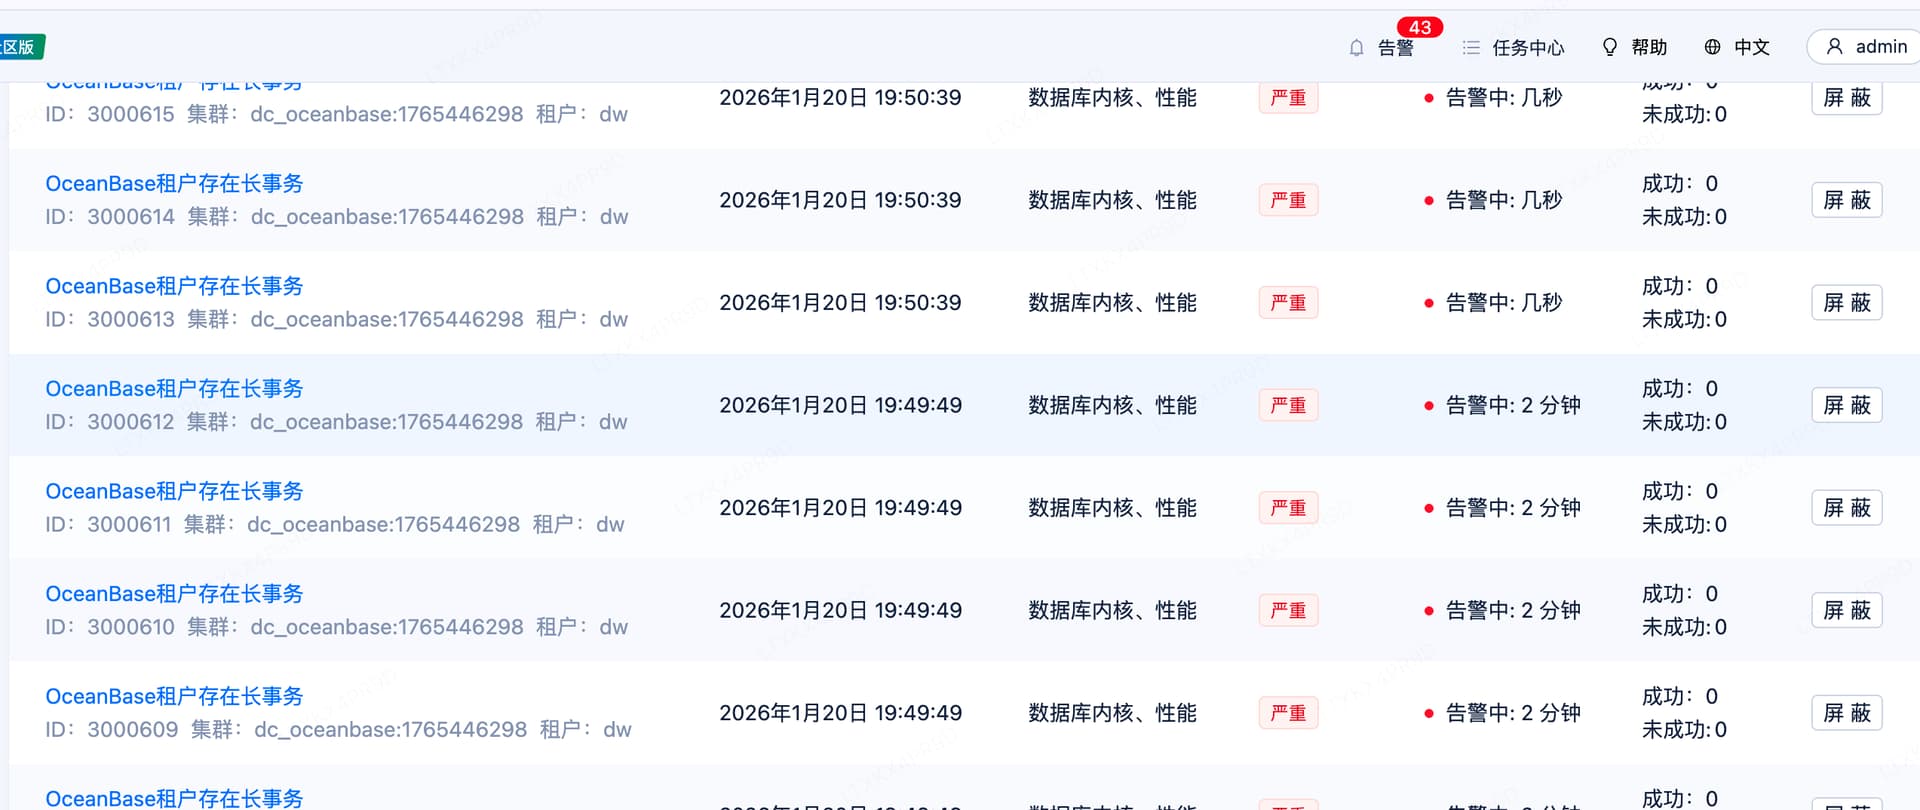Click 屏蔽 button for alarm 3000614
The width and height of the screenshot is (1920, 810).
pos(1846,200)
